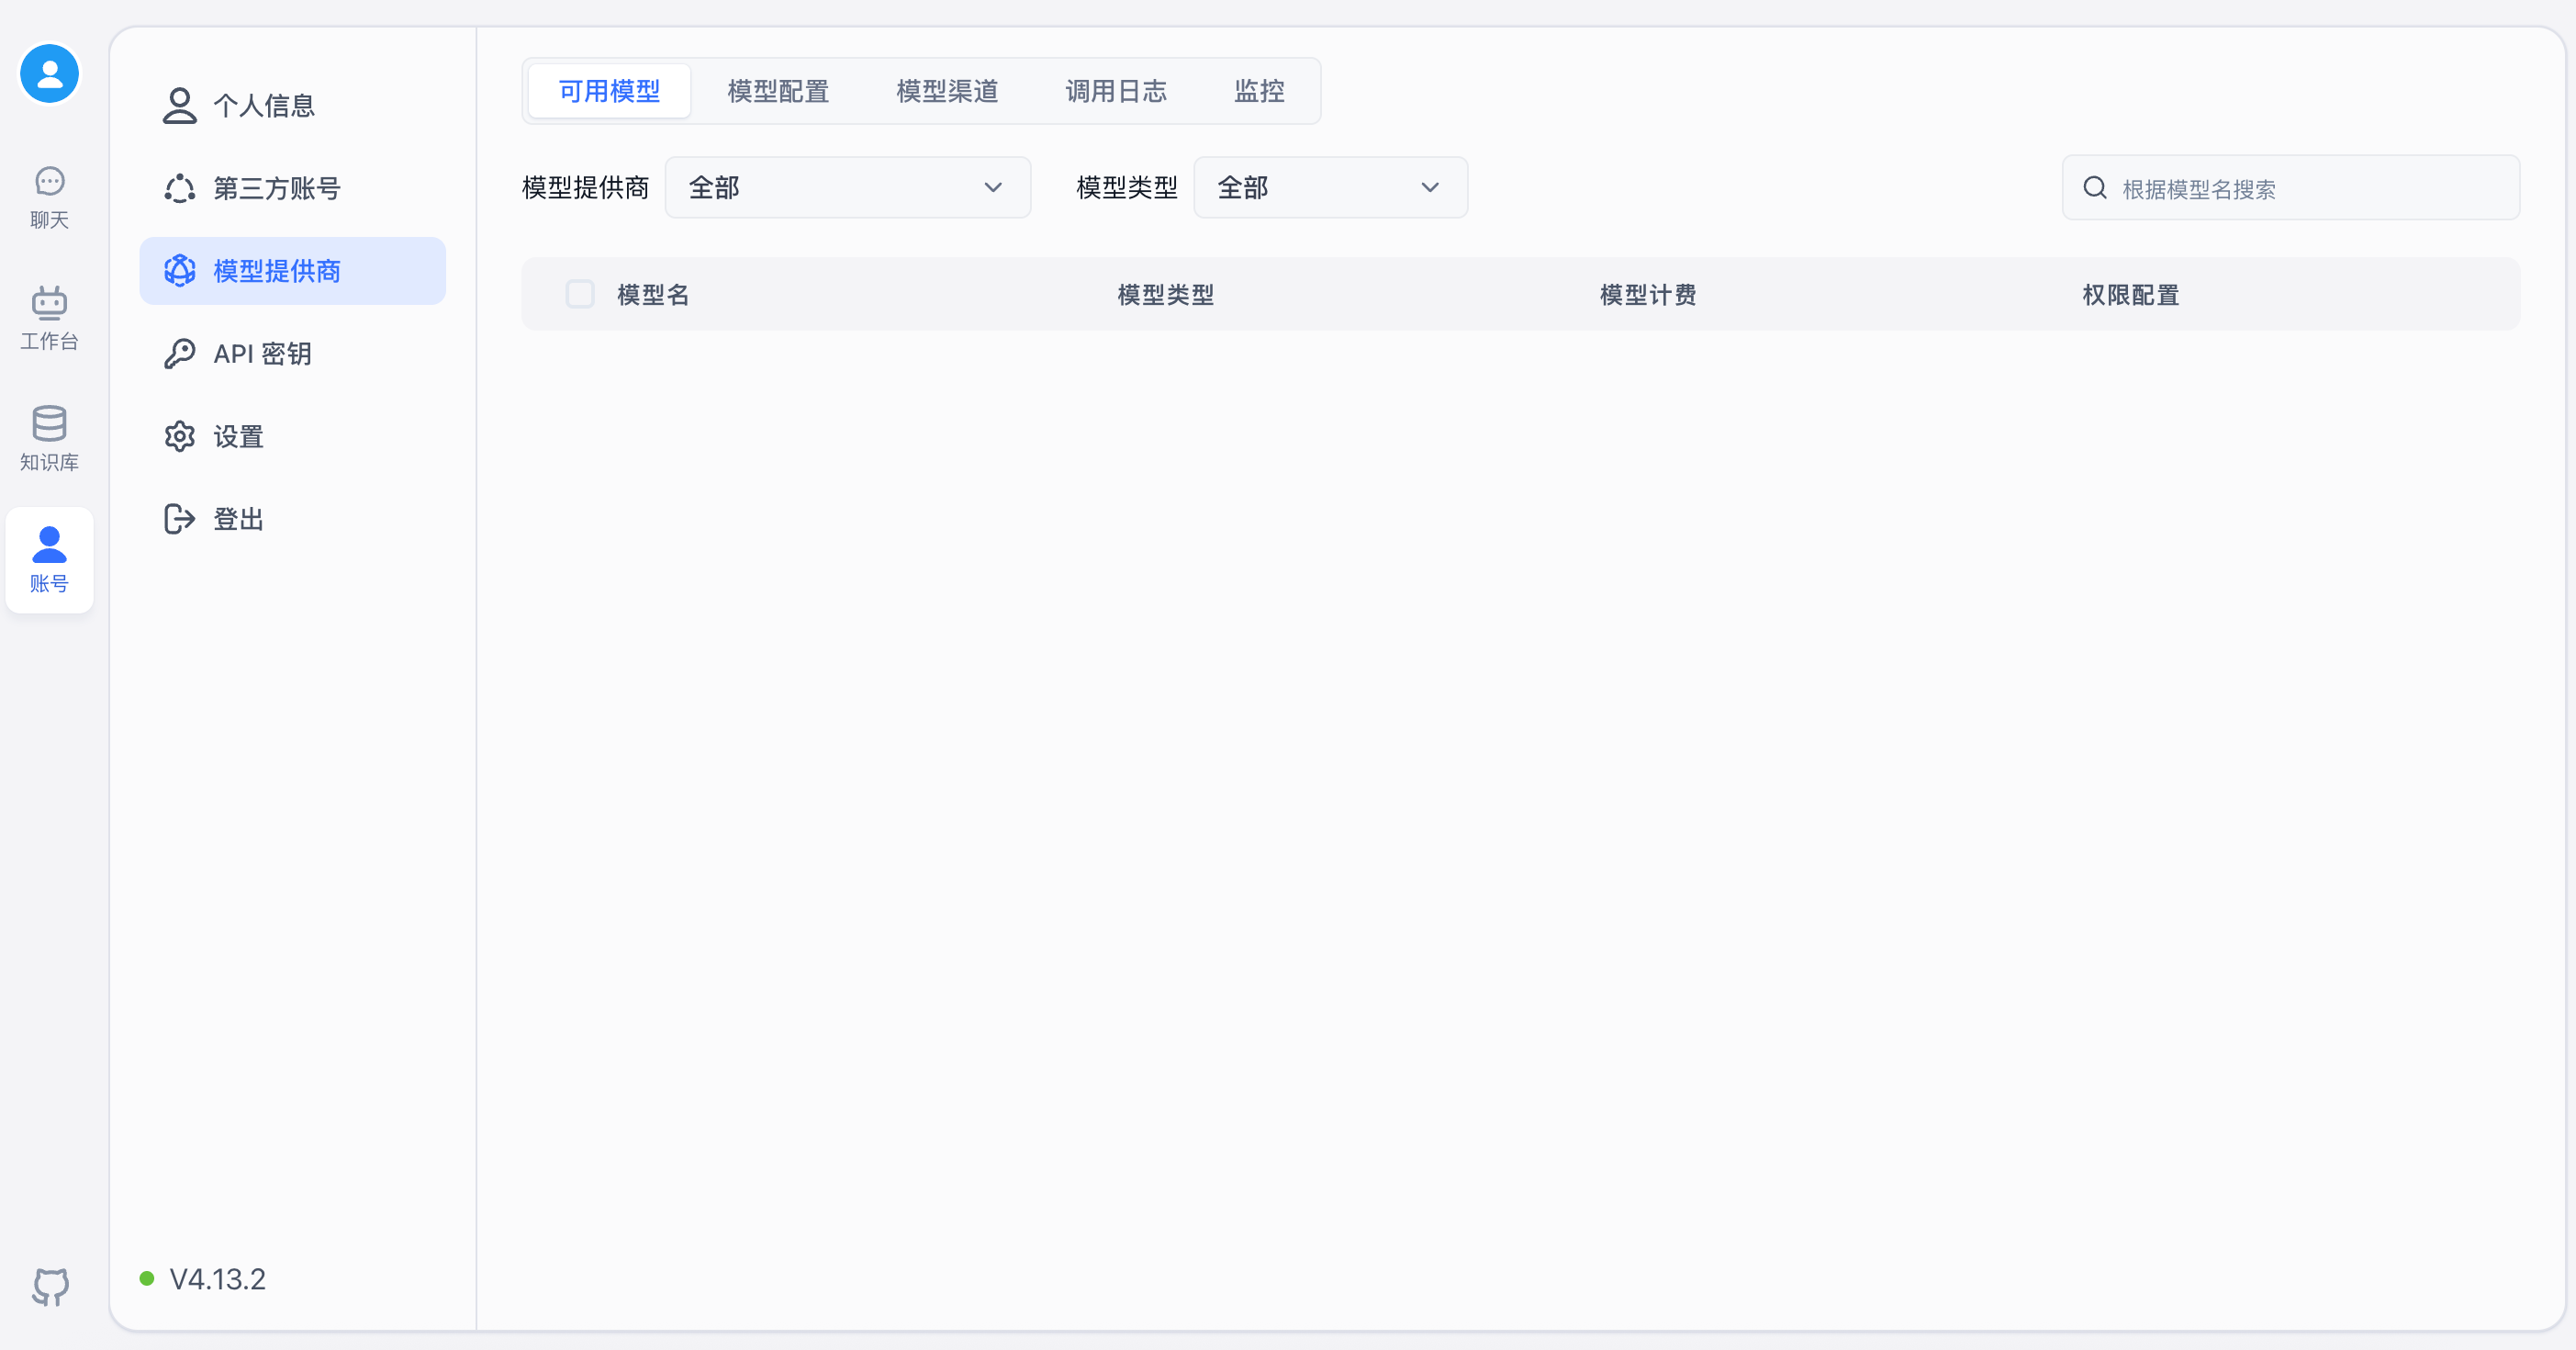
Task: Open the 聊天 chat section
Action: click(x=49, y=197)
